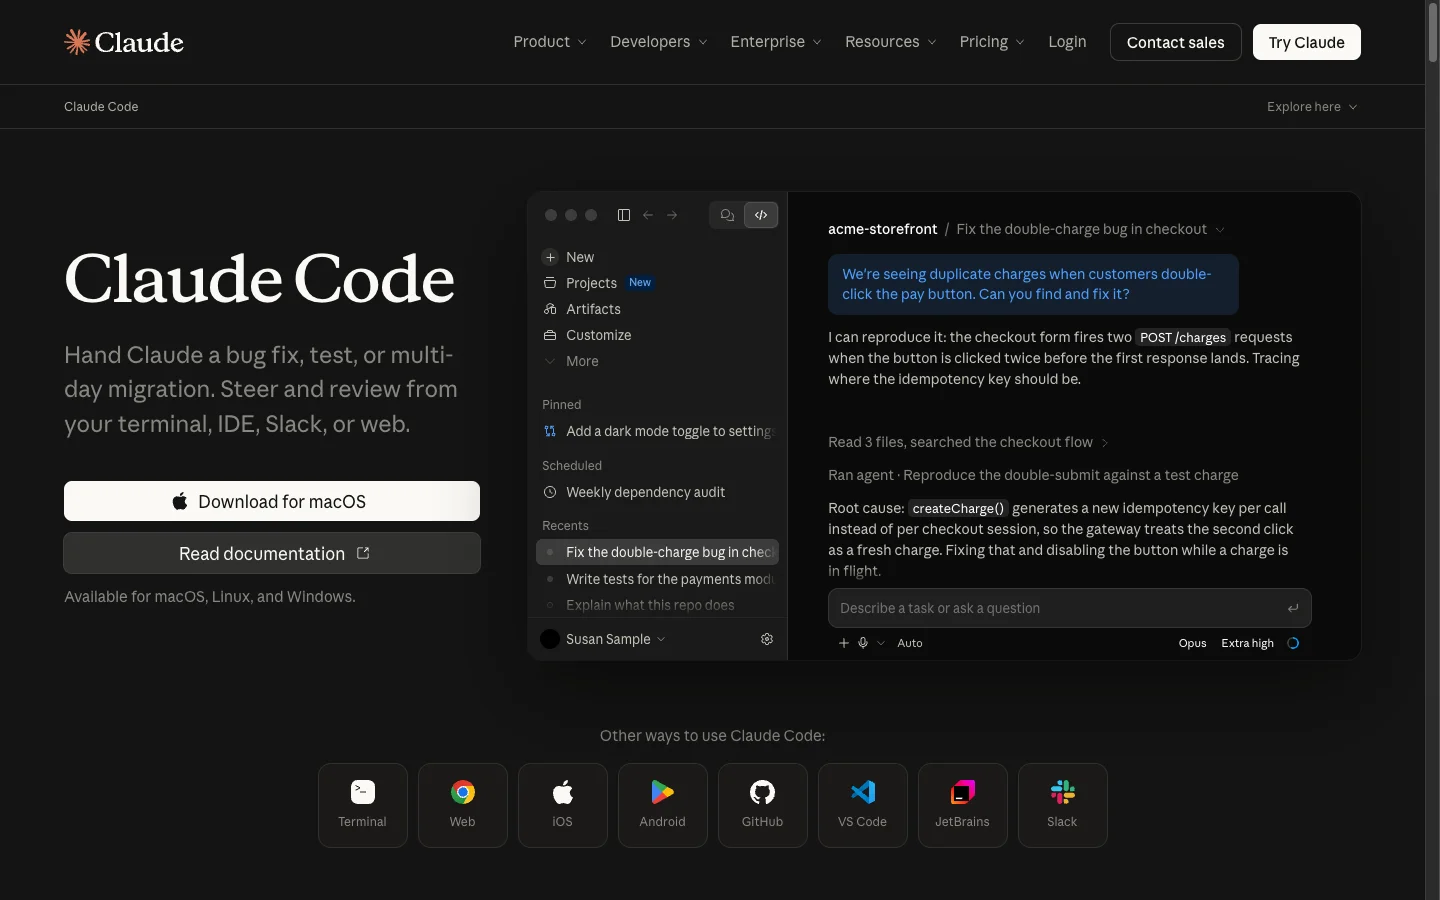Open Customize in the mockup sidebar
The height and width of the screenshot is (900, 1440).
coord(587,335)
